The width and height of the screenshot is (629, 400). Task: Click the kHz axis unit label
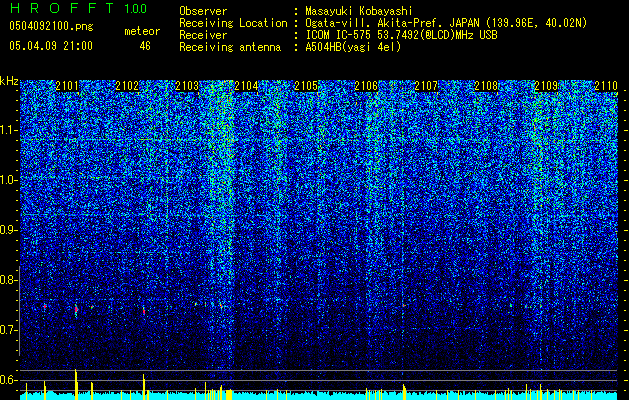pyautogui.click(x=9, y=81)
